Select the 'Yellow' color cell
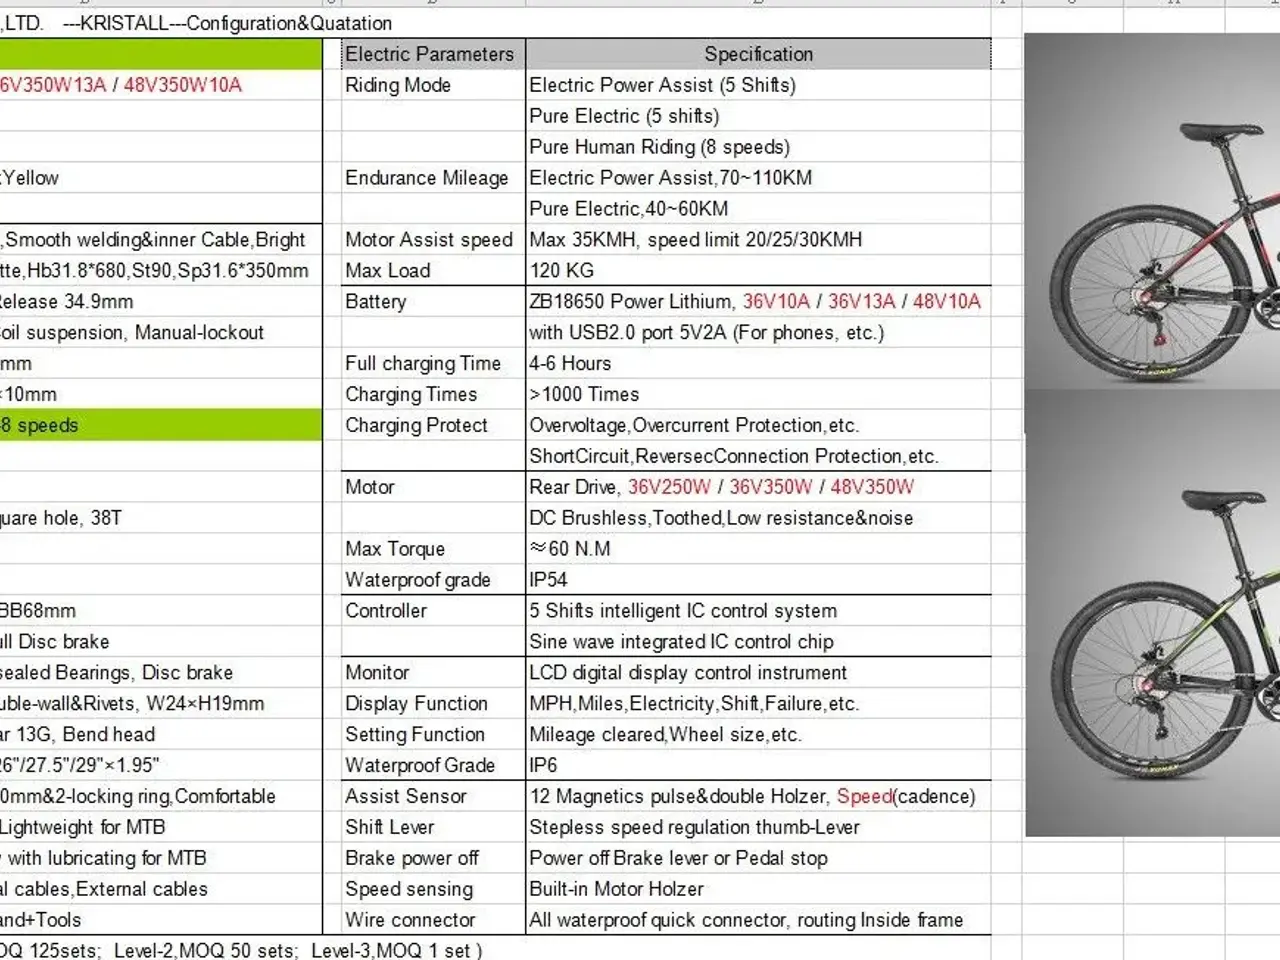Viewport: 1280px width, 960px height. (x=161, y=178)
